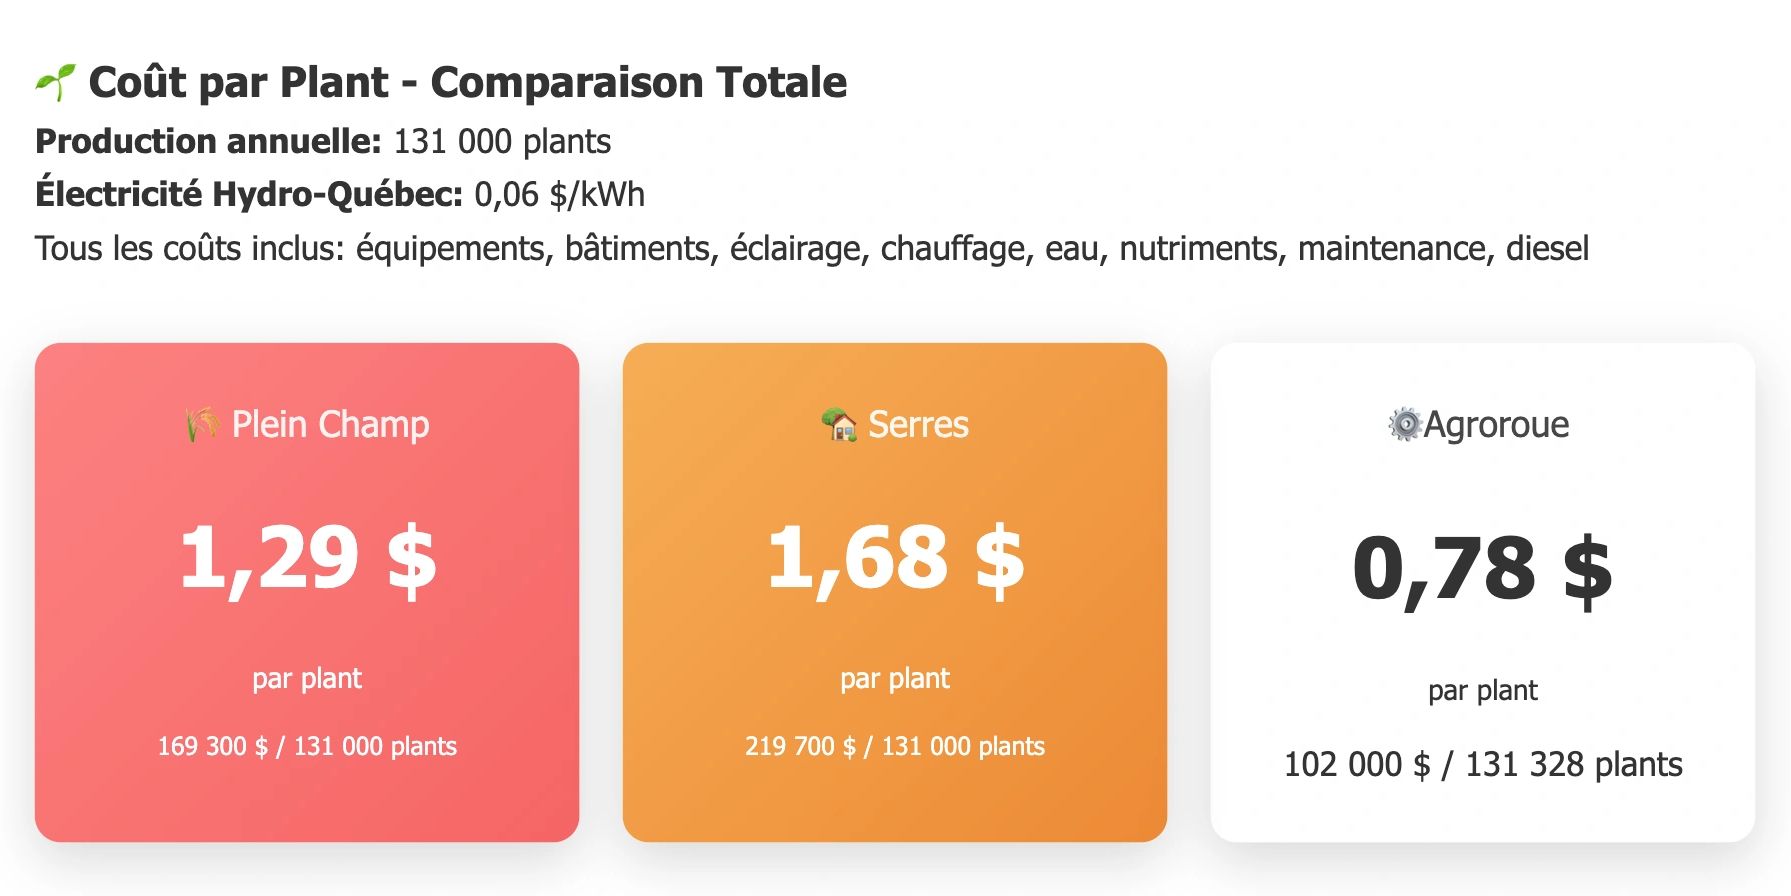Click the 'Production annuelle' label
This screenshot has height=896, width=1791.
coord(208,142)
